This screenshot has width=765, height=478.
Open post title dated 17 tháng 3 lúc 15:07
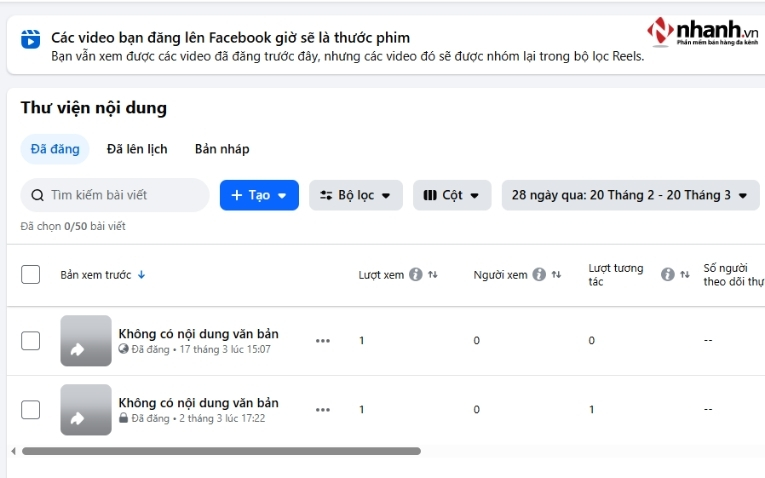[x=199, y=334]
